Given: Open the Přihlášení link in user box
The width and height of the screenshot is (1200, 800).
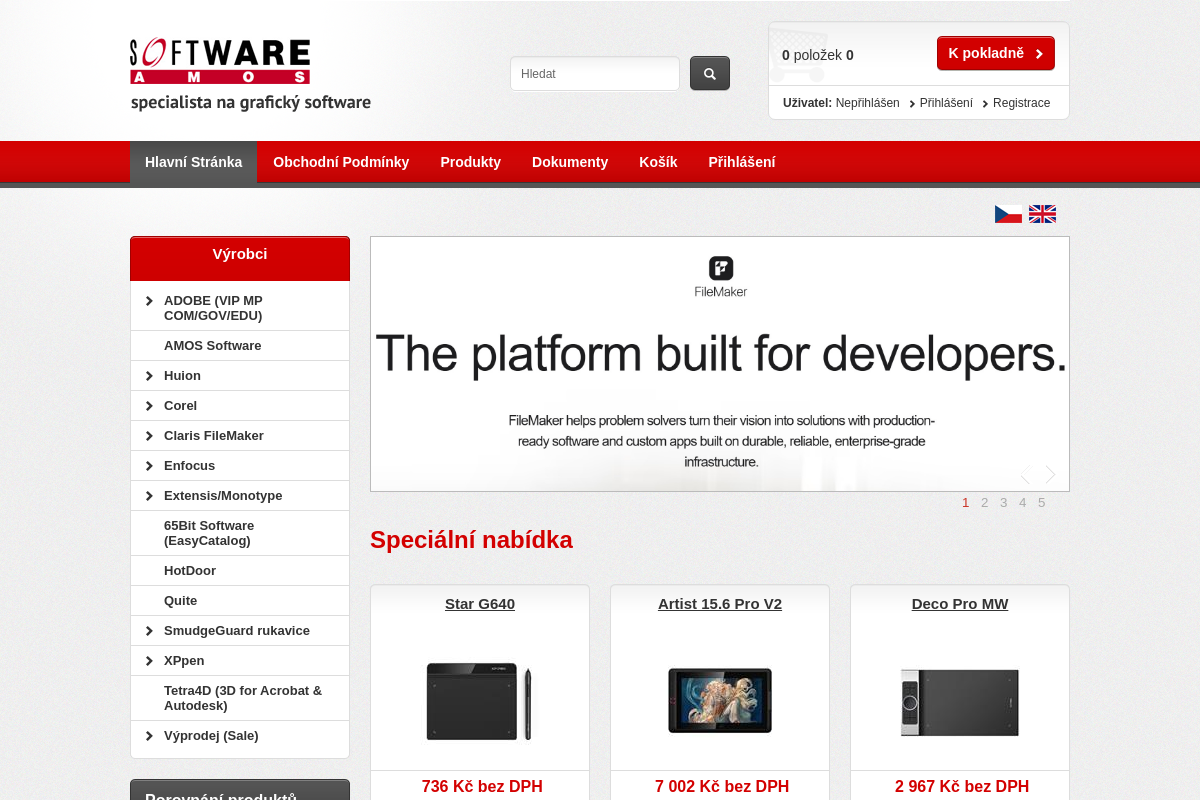Looking at the screenshot, I should pos(946,103).
